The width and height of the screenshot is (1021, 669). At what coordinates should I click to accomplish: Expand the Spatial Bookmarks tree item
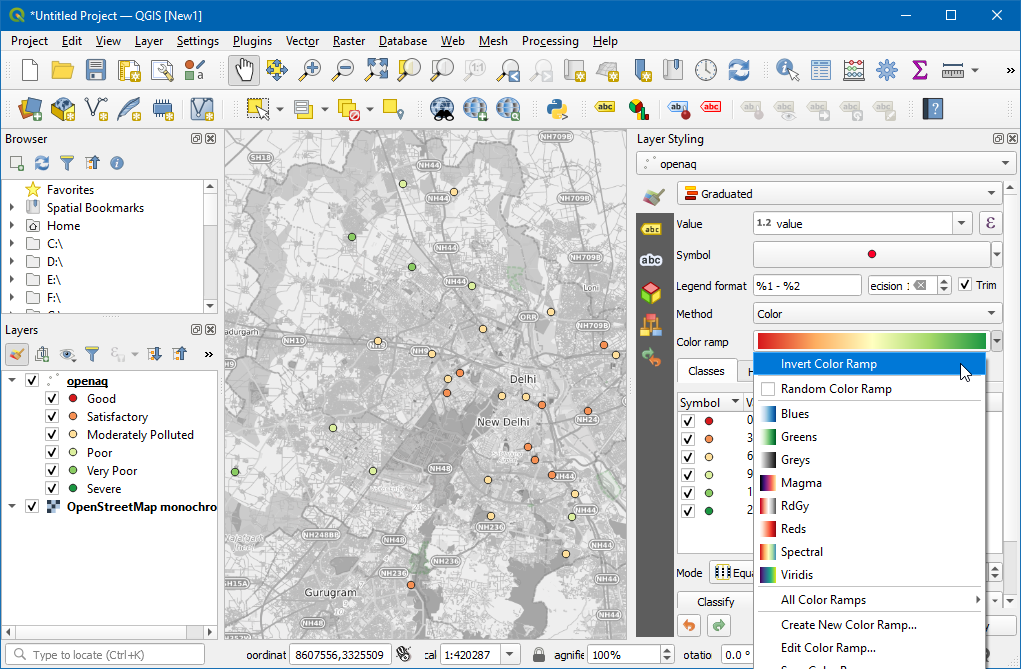12,208
